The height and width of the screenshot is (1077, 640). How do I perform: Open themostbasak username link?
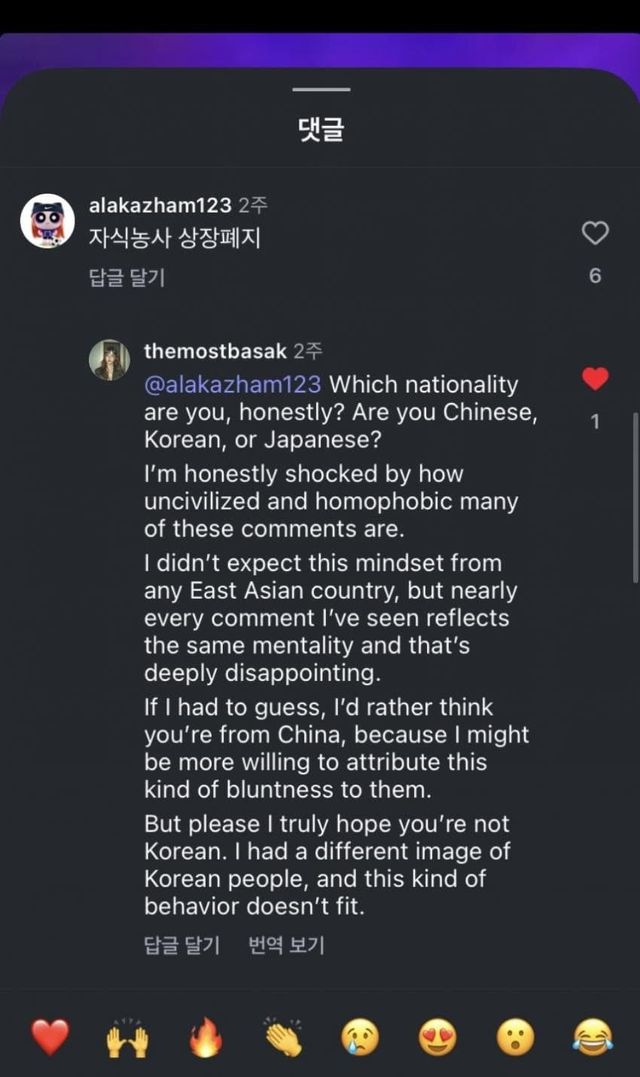[x=215, y=351]
